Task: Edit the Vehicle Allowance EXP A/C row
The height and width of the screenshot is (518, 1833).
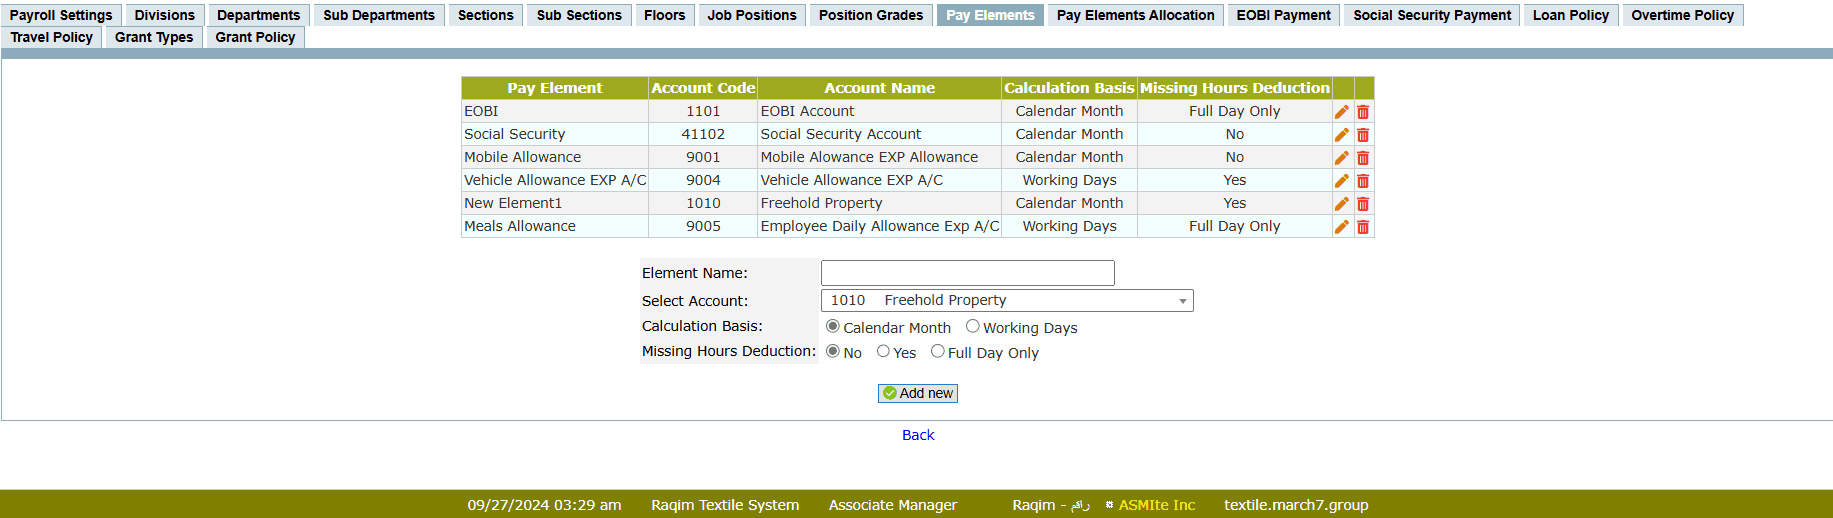Action: tap(1342, 181)
